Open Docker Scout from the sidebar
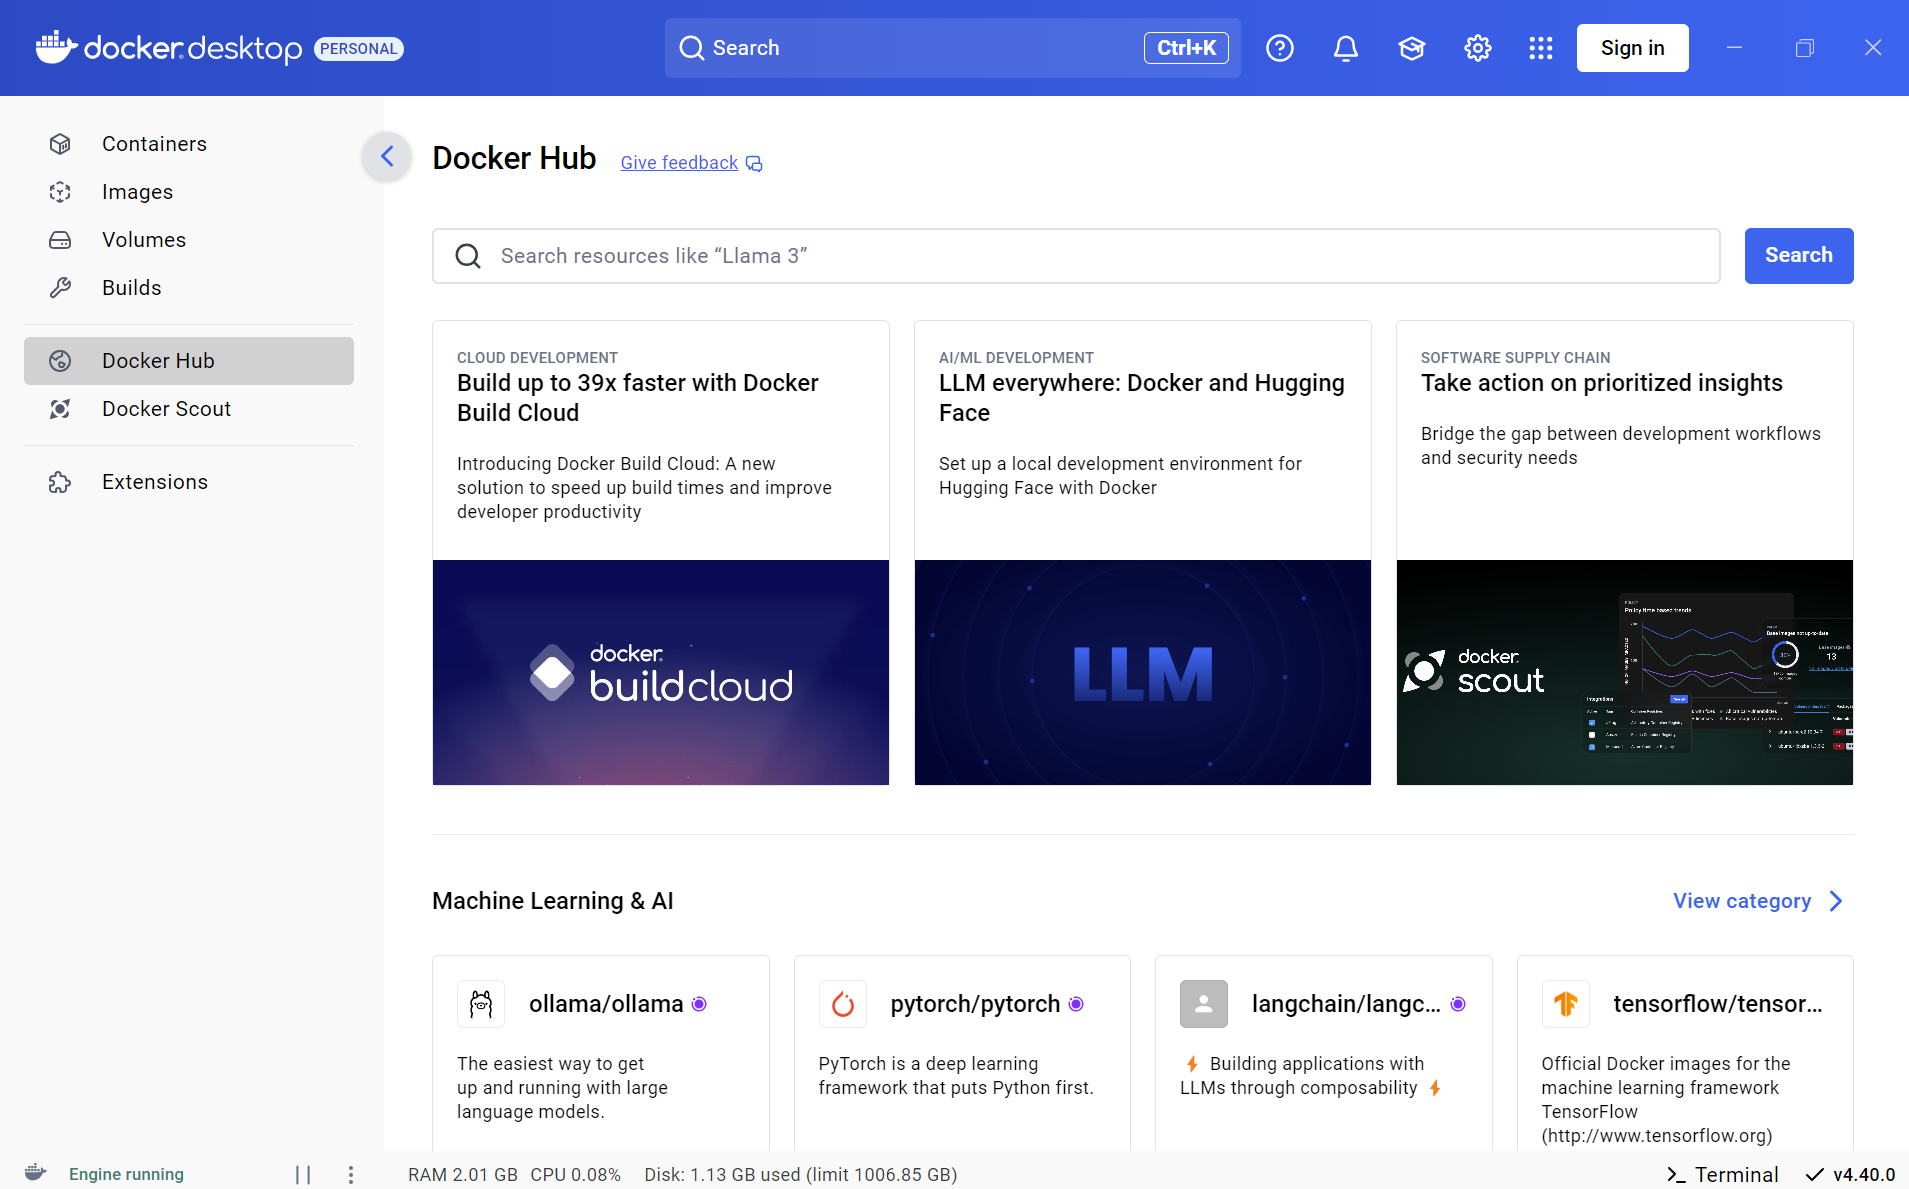The image size is (1909, 1189). pos(60,408)
